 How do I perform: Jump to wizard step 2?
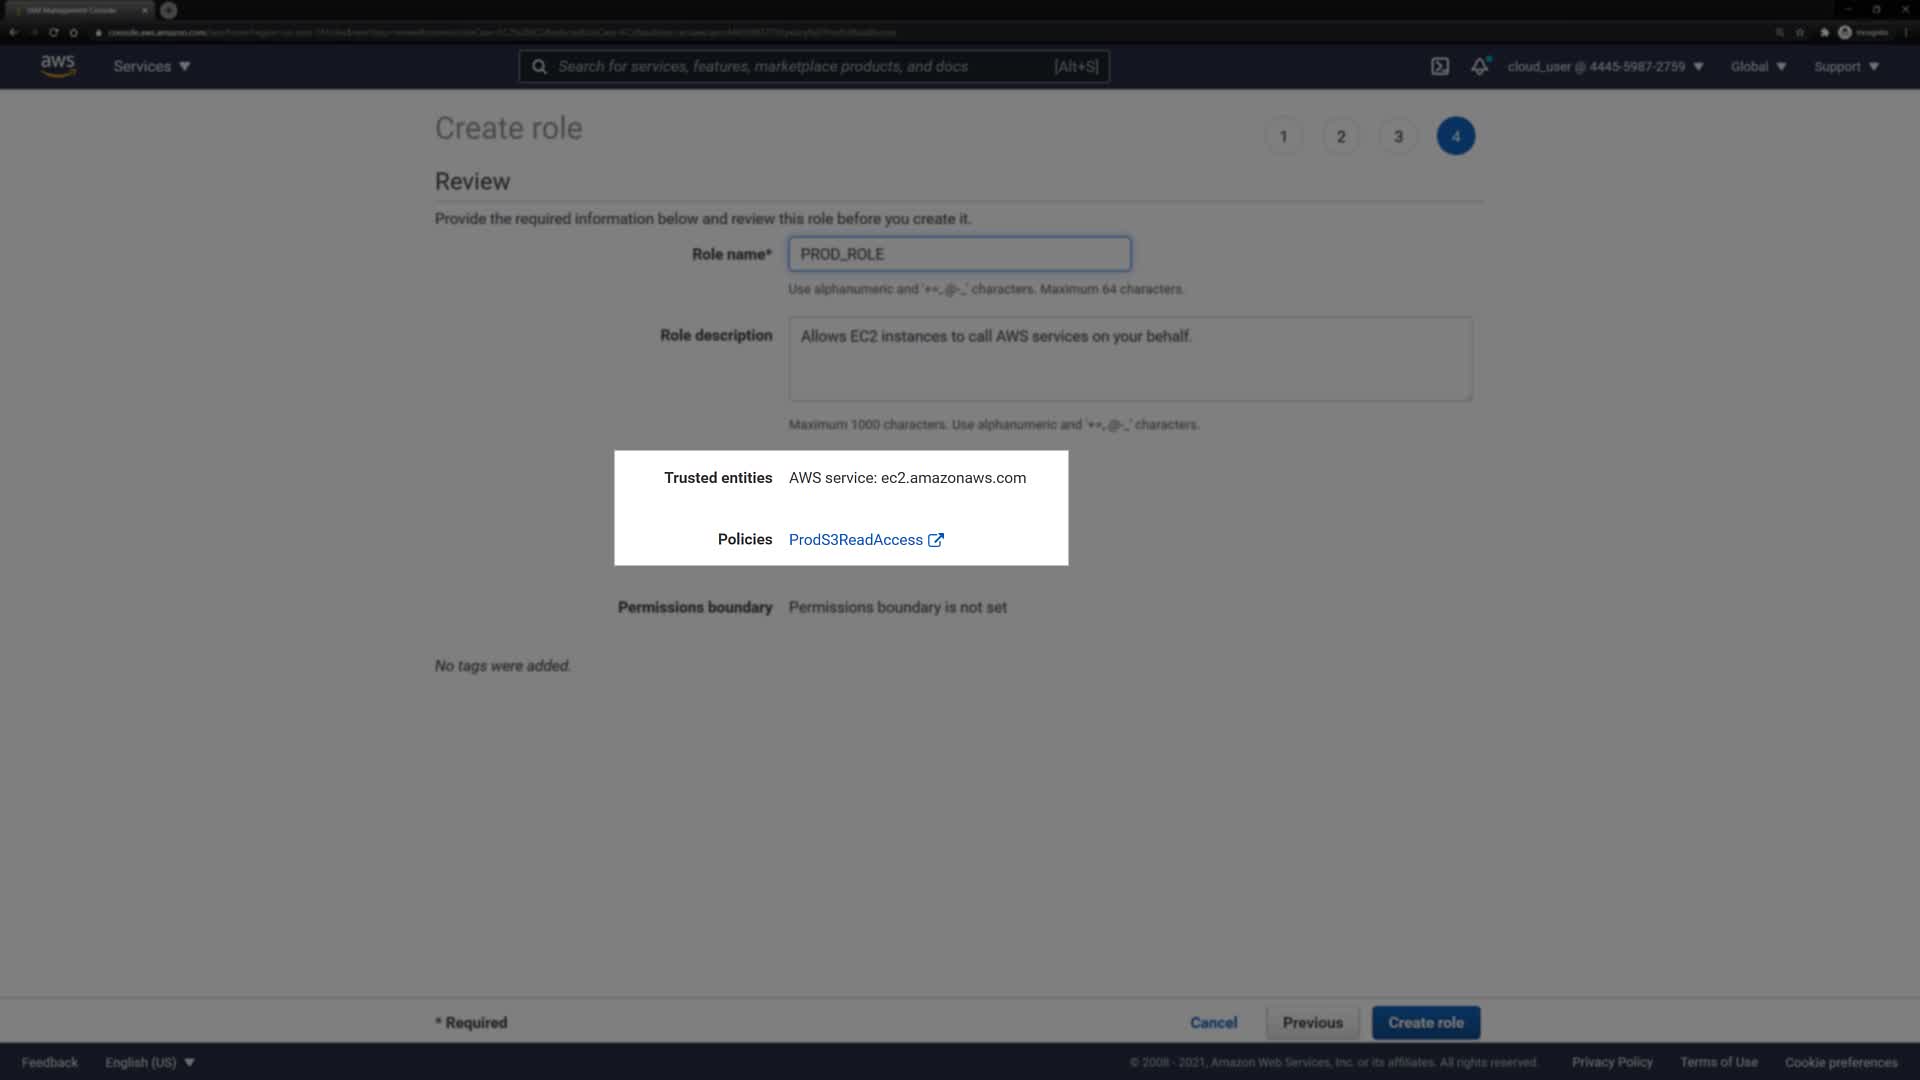click(1341, 136)
